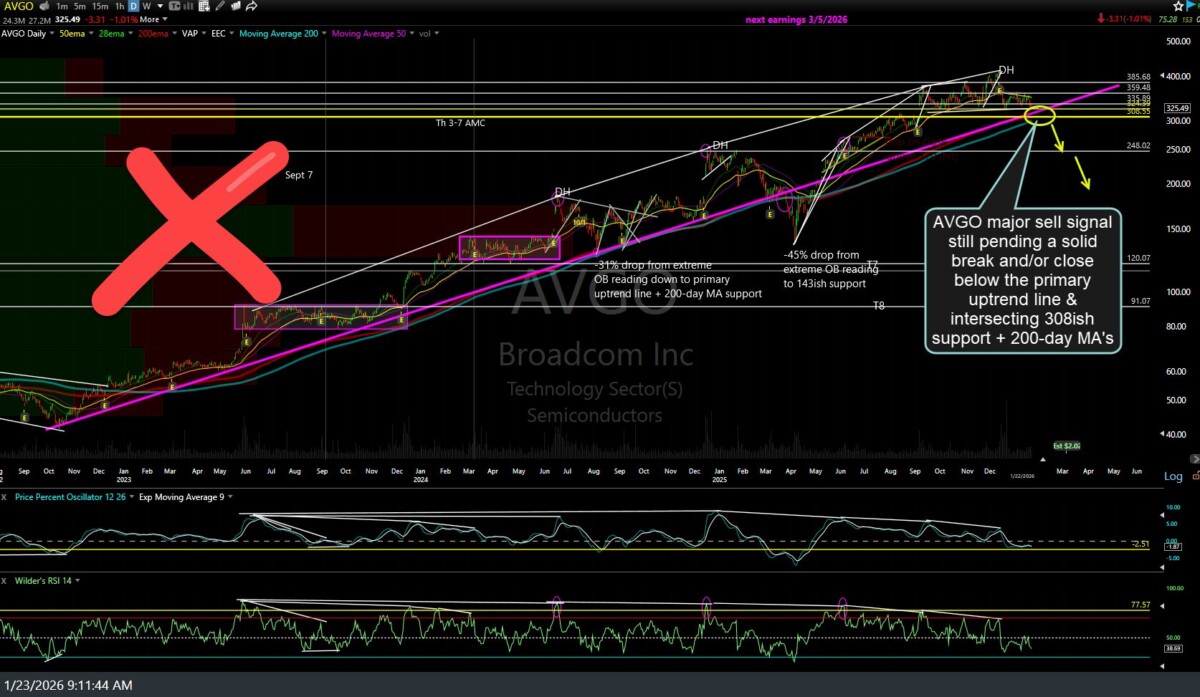
Task: Click the star favorite icon top right
Action: [1178, 6]
